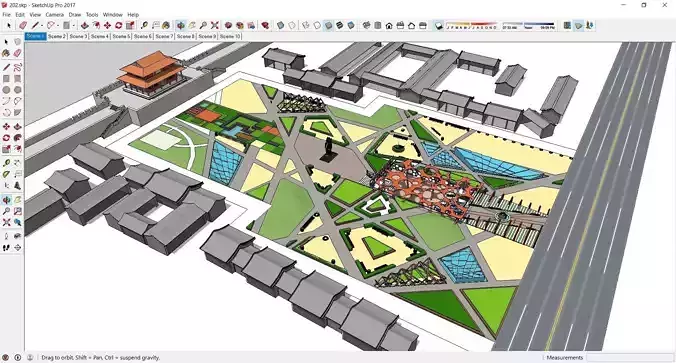Open the Camera menu
The height and width of the screenshot is (363, 676).
(x=55, y=15)
